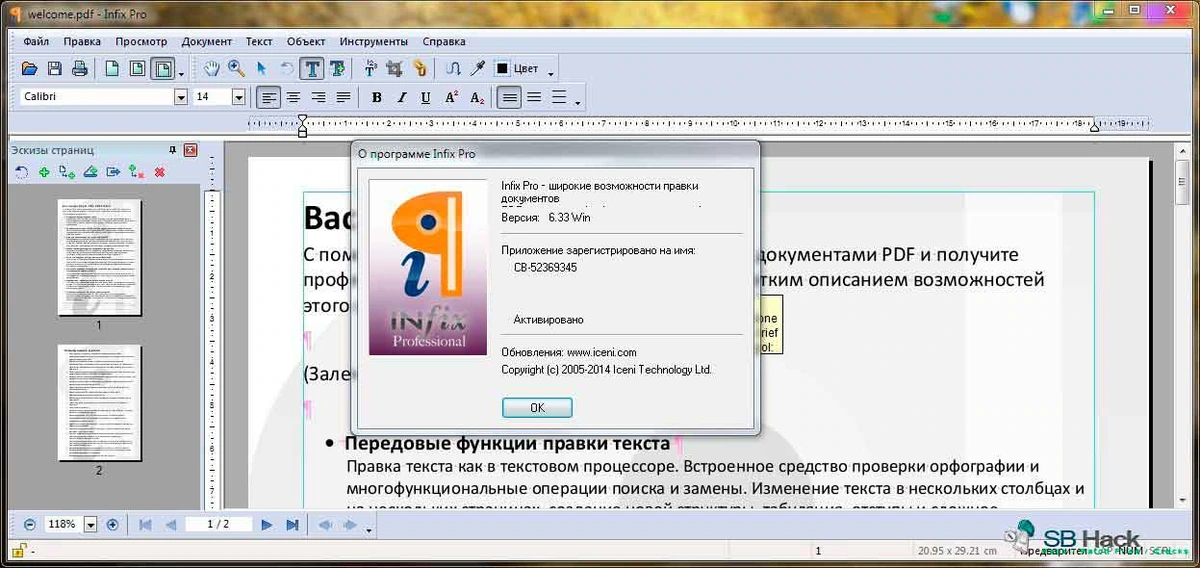Click document security lock icon
Image resolution: width=1200 pixels, height=568 pixels.
(x=17, y=550)
